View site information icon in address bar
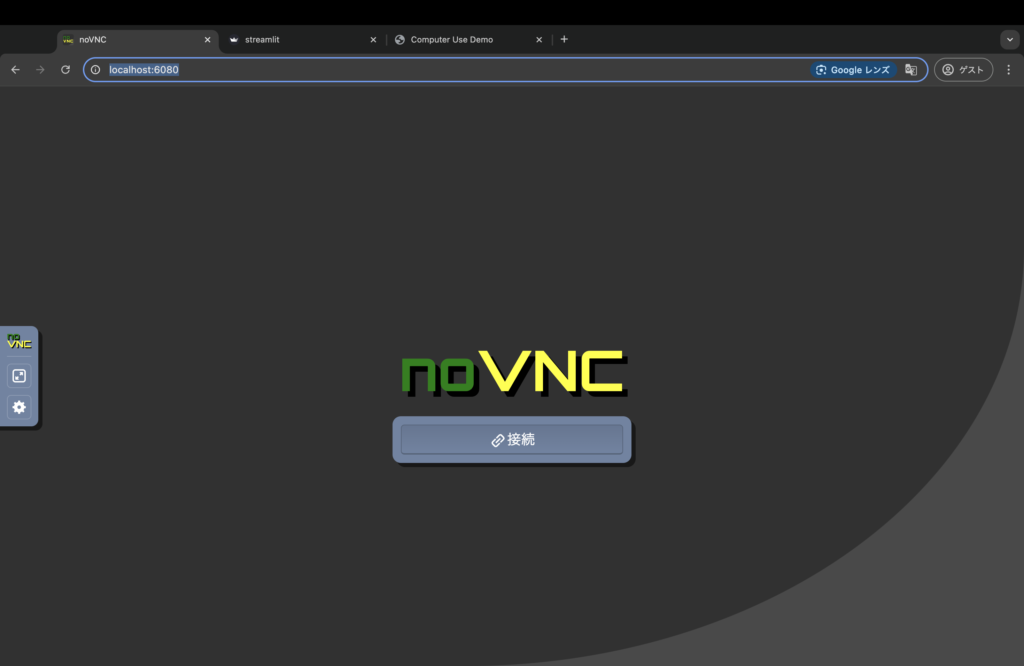1024x666 pixels. pyautogui.click(x=95, y=70)
